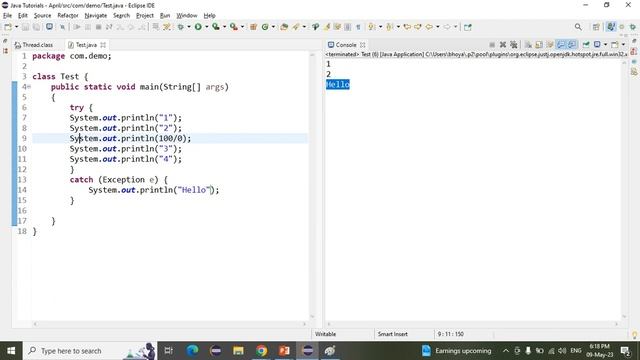Viewport: 640px width, 360px height.
Task: Click the New Java Package icon
Action: 253,27
